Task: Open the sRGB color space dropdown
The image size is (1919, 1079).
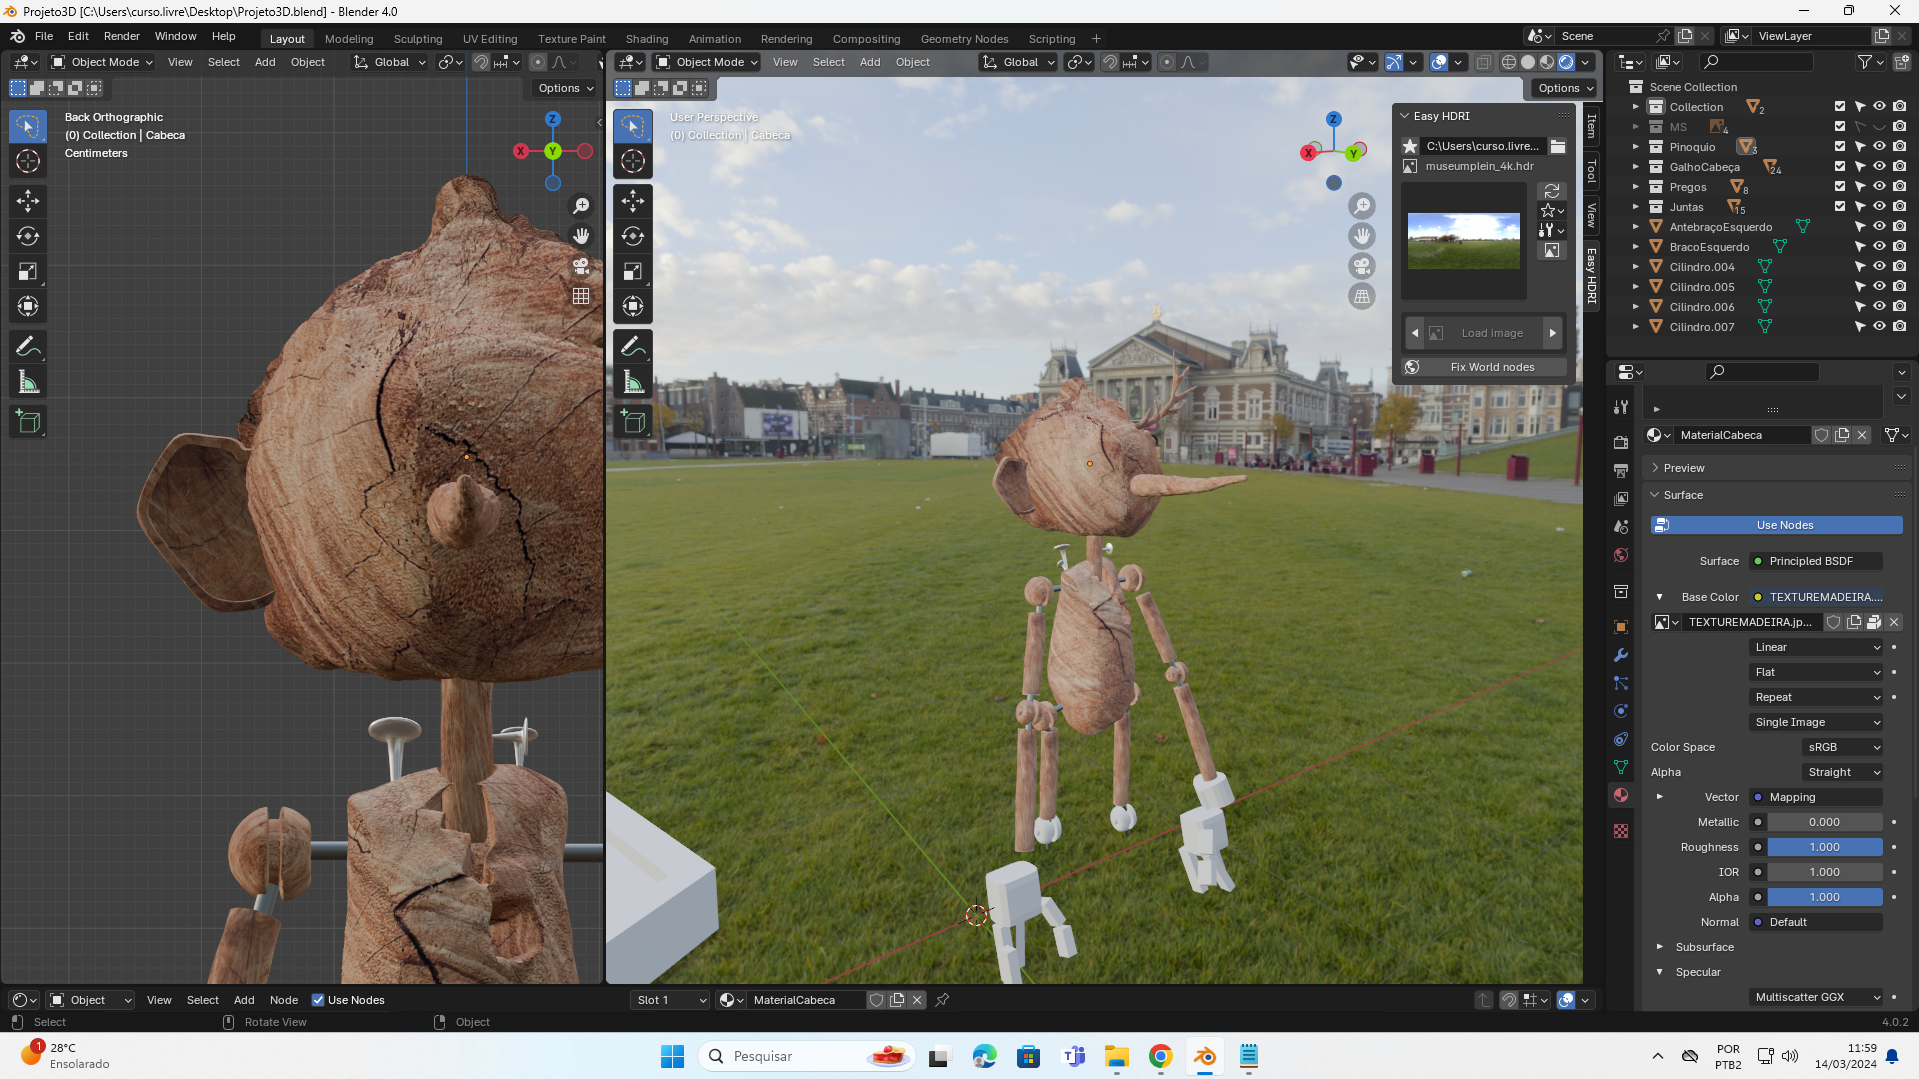Action: (x=1844, y=747)
